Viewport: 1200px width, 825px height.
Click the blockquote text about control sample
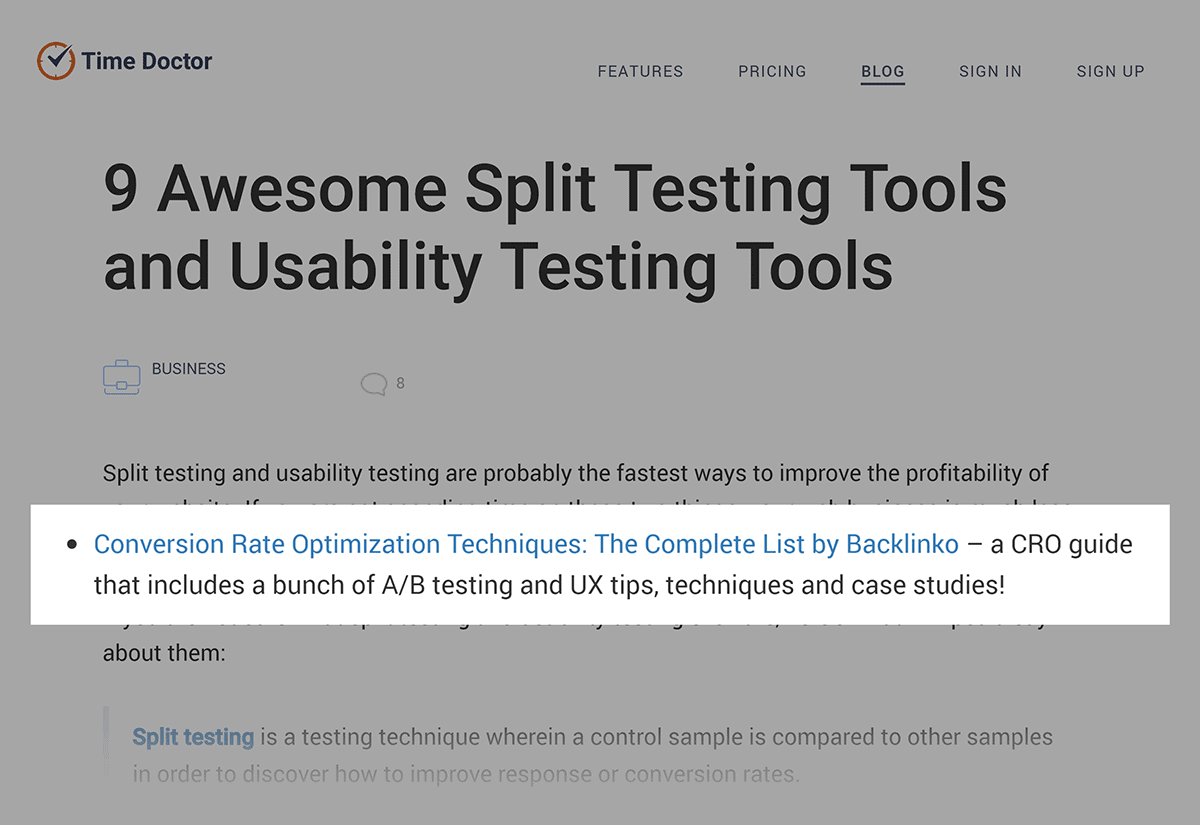pos(592,755)
